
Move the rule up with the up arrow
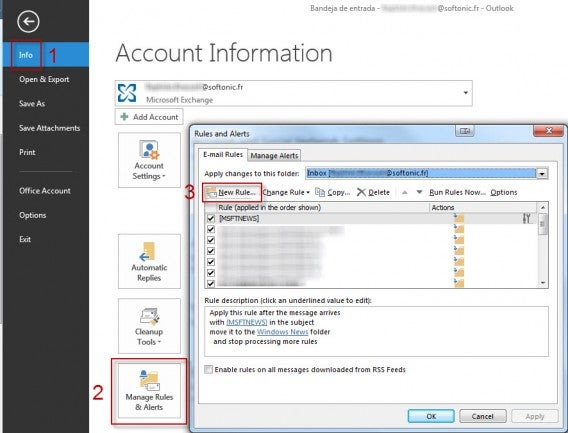pos(405,192)
